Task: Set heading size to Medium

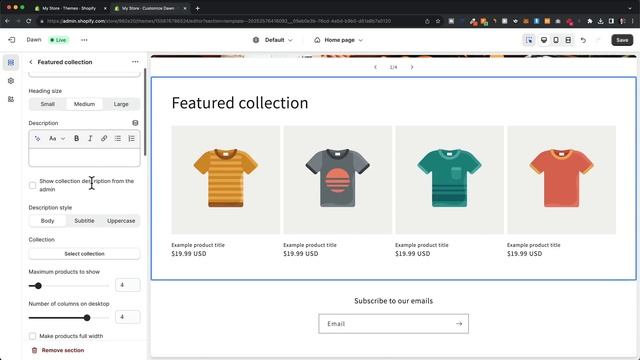Action: [84, 104]
